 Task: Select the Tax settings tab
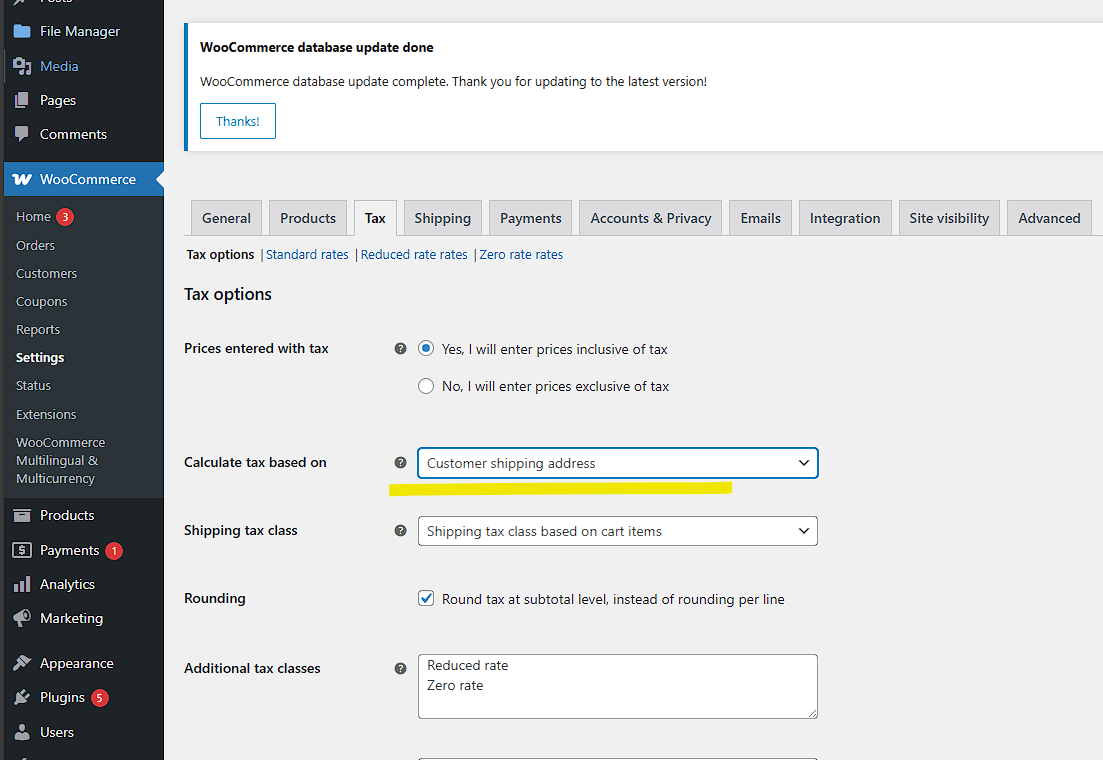[375, 218]
